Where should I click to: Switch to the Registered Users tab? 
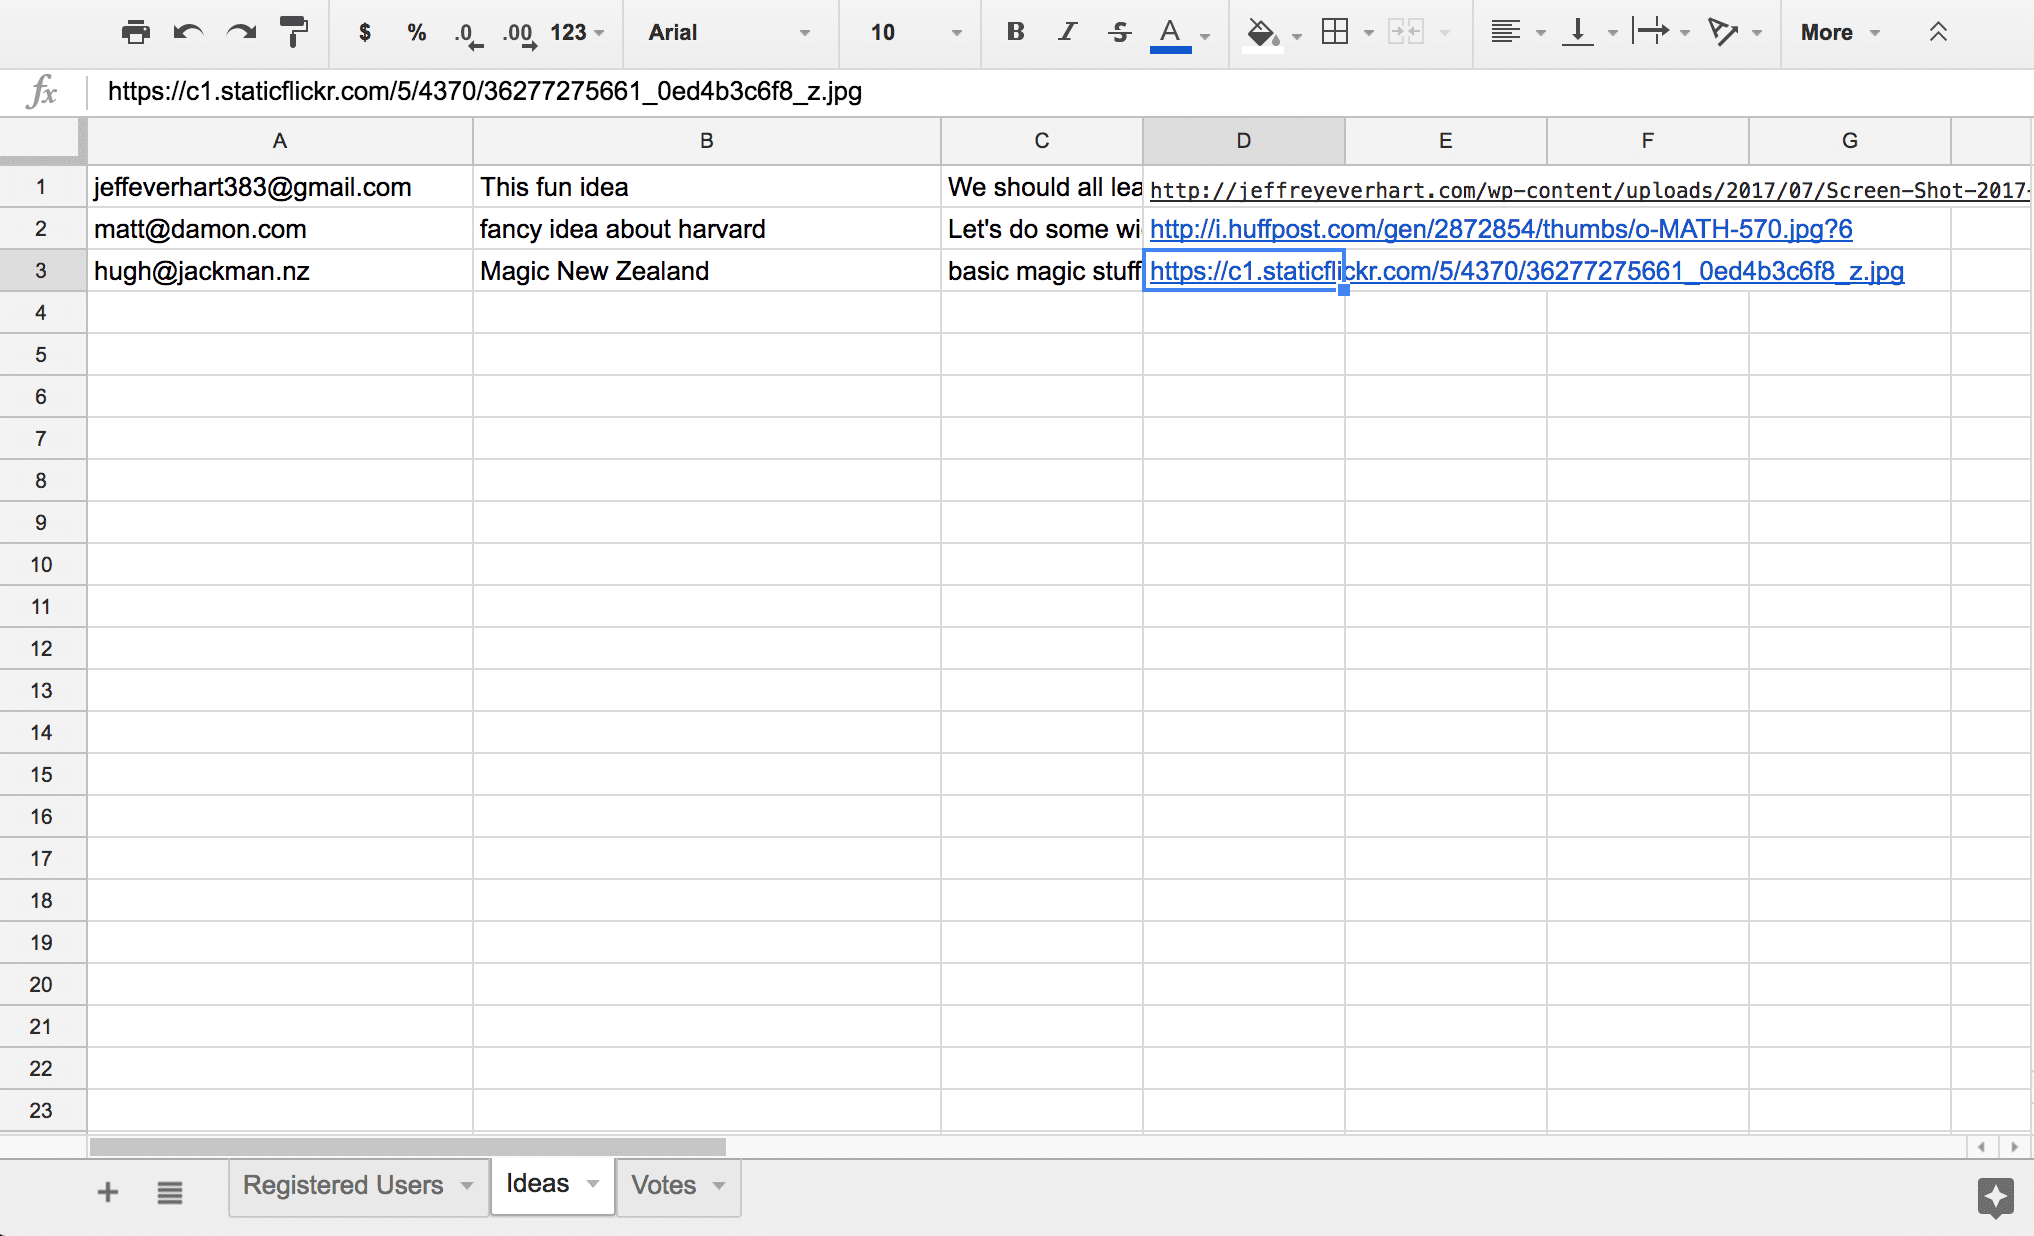[x=344, y=1186]
